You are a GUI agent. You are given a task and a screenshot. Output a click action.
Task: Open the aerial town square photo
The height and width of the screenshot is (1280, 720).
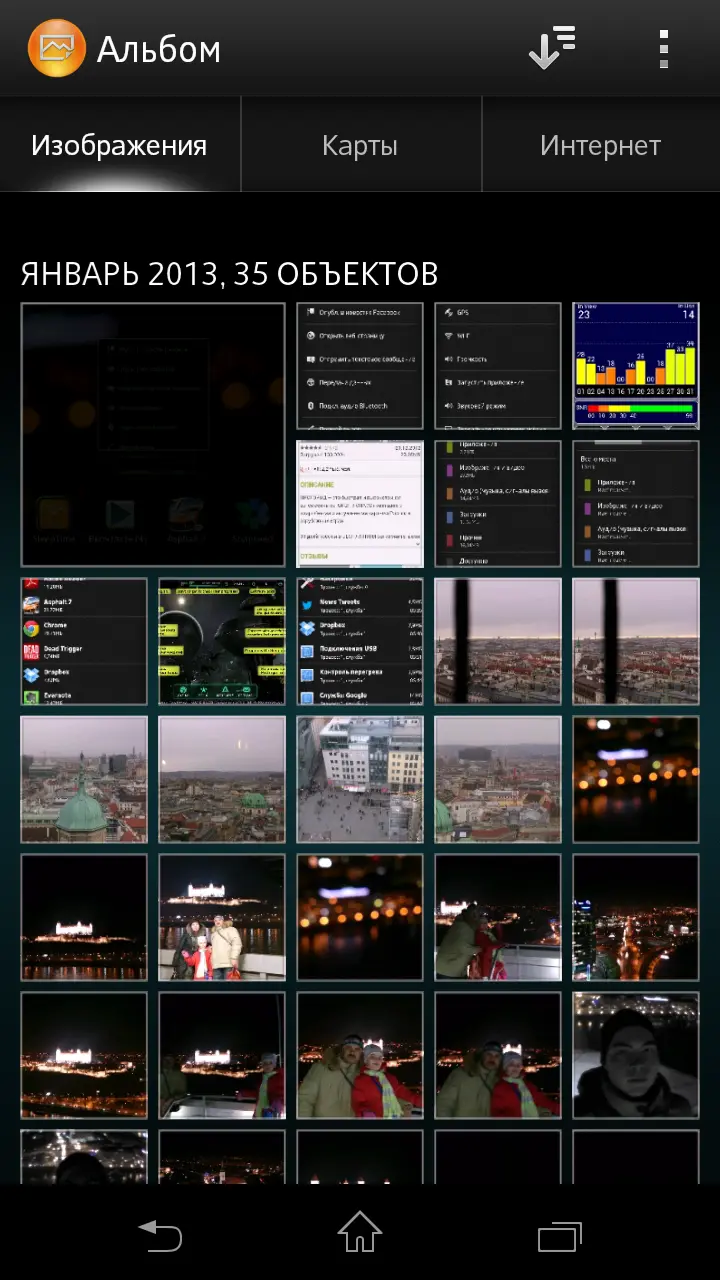(360, 779)
